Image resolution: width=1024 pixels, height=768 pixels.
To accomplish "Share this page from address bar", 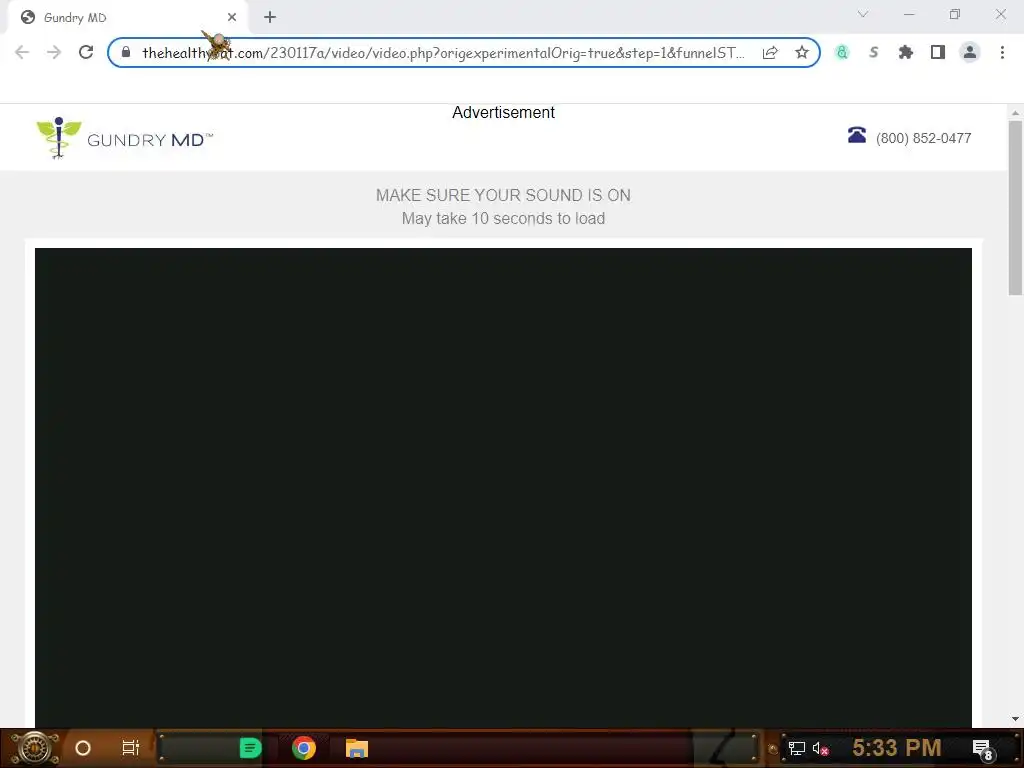I will click(x=770, y=52).
